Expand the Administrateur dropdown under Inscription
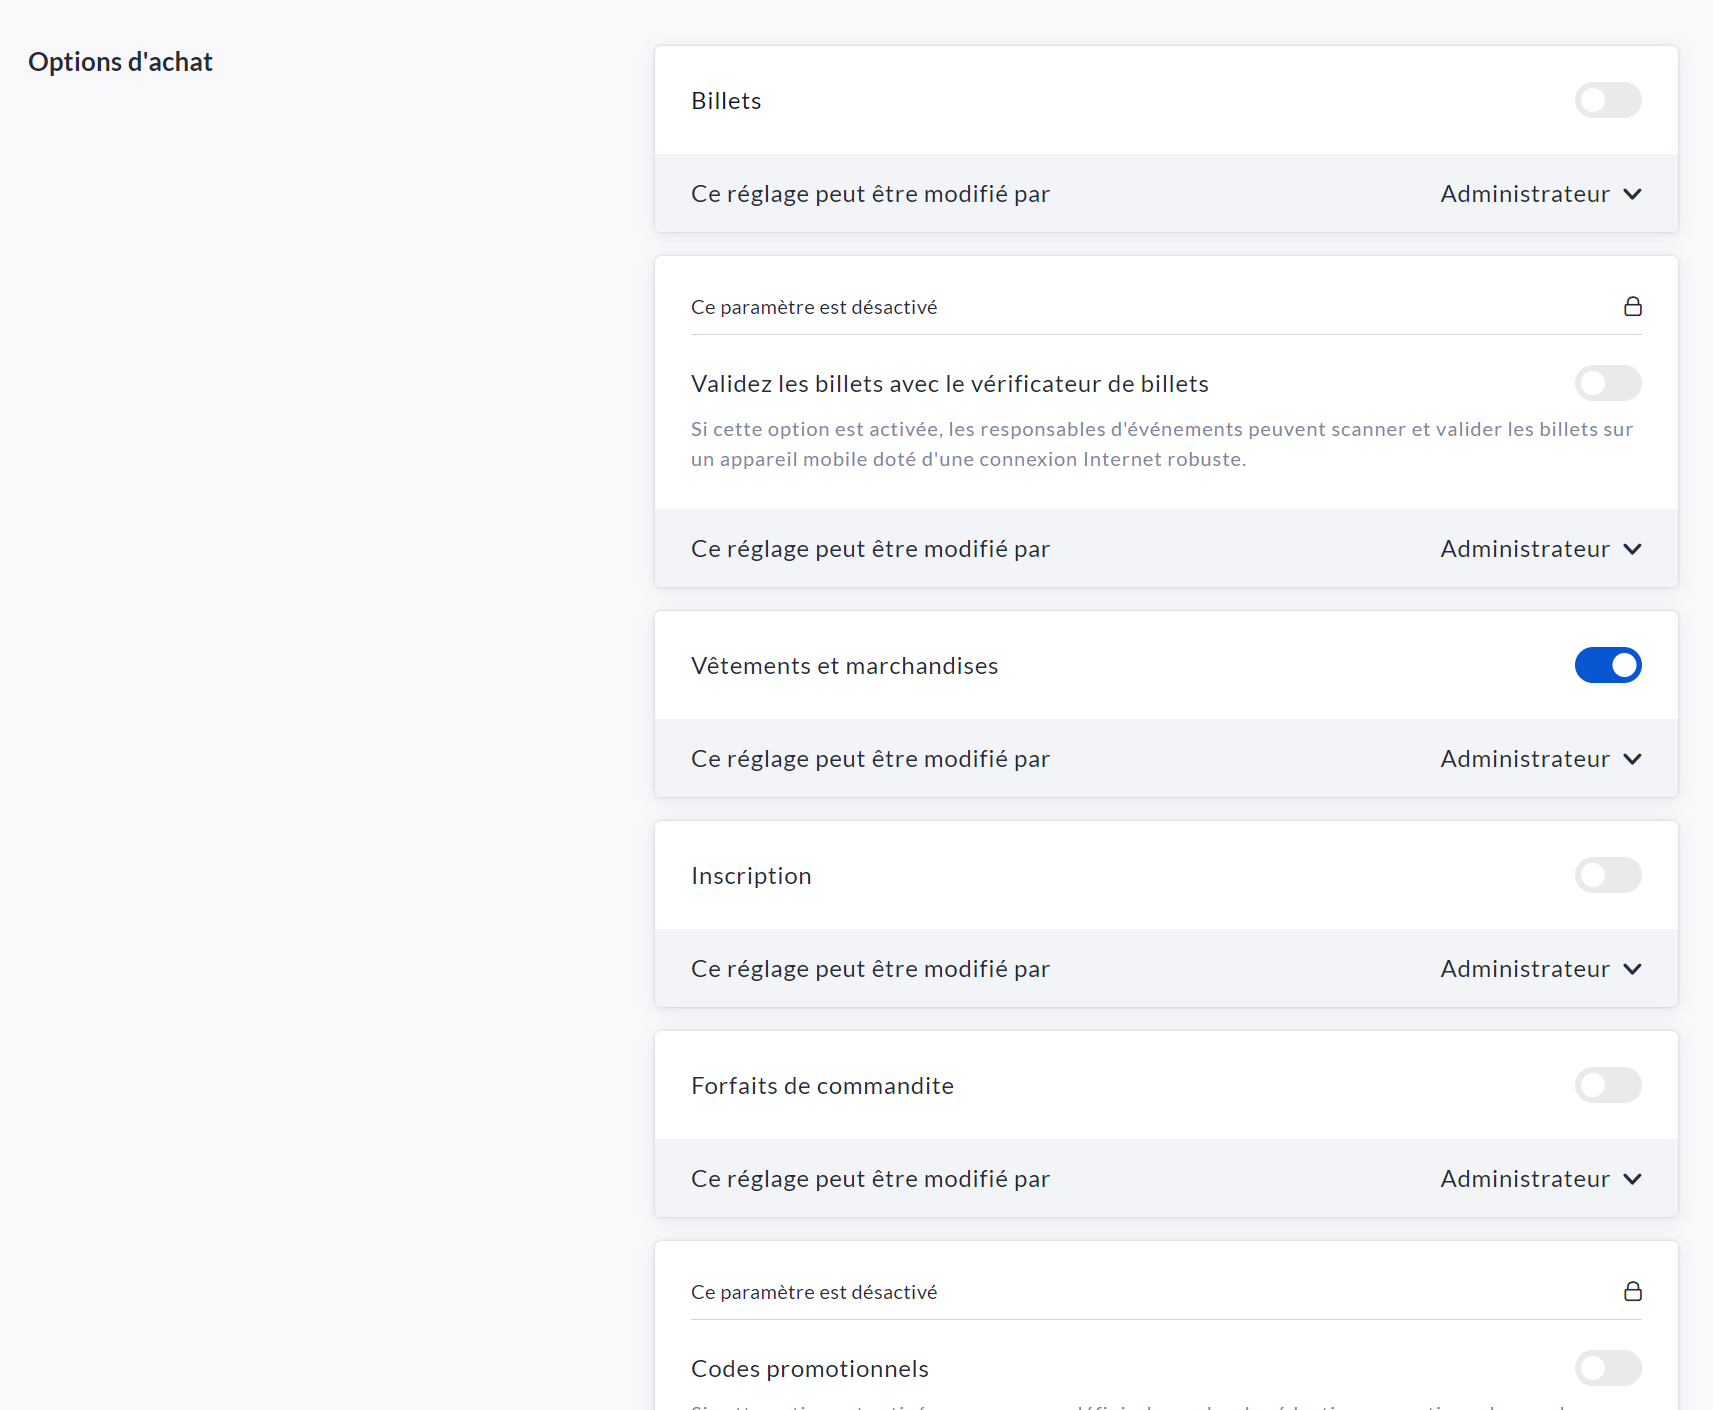This screenshot has height=1410, width=1713. [1540, 969]
